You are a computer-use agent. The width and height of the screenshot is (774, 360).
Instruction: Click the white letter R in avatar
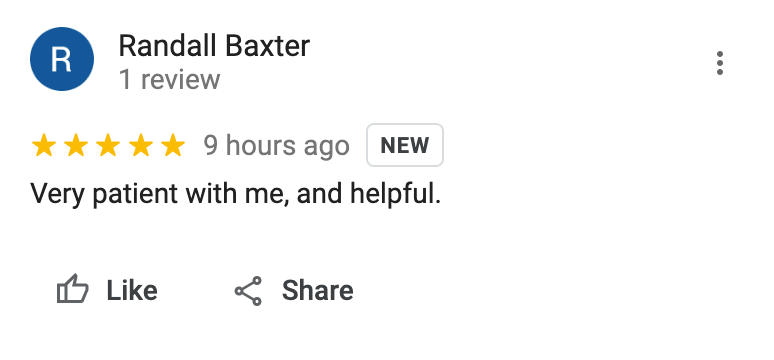[62, 59]
